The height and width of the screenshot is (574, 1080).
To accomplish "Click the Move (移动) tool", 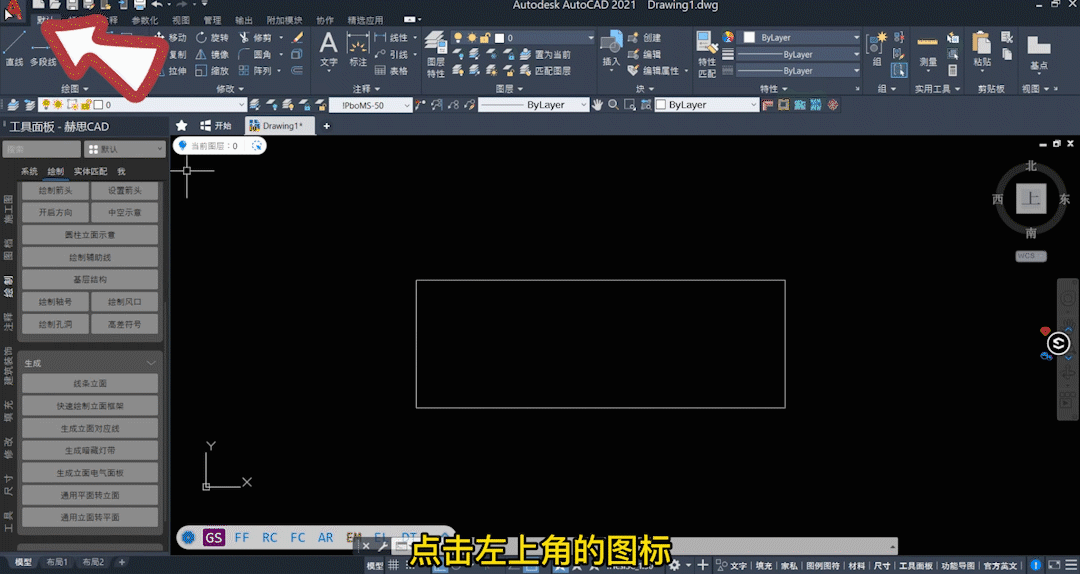I will [x=172, y=37].
